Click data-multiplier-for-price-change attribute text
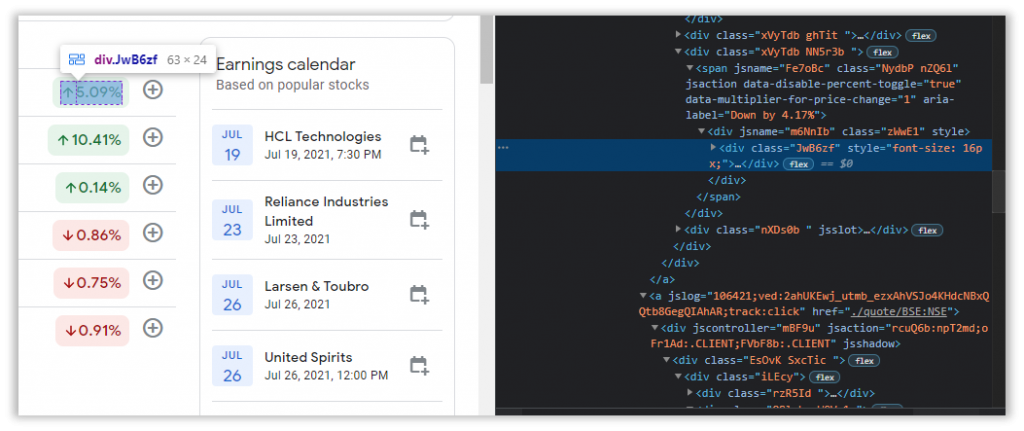The height and width of the screenshot is (431, 1024). 803,99
